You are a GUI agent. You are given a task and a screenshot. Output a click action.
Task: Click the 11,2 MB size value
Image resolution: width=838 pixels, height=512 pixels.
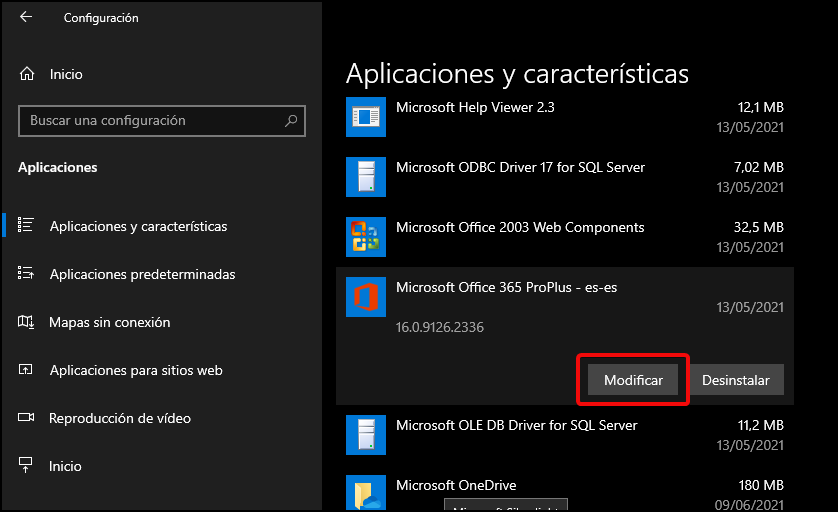(761, 425)
